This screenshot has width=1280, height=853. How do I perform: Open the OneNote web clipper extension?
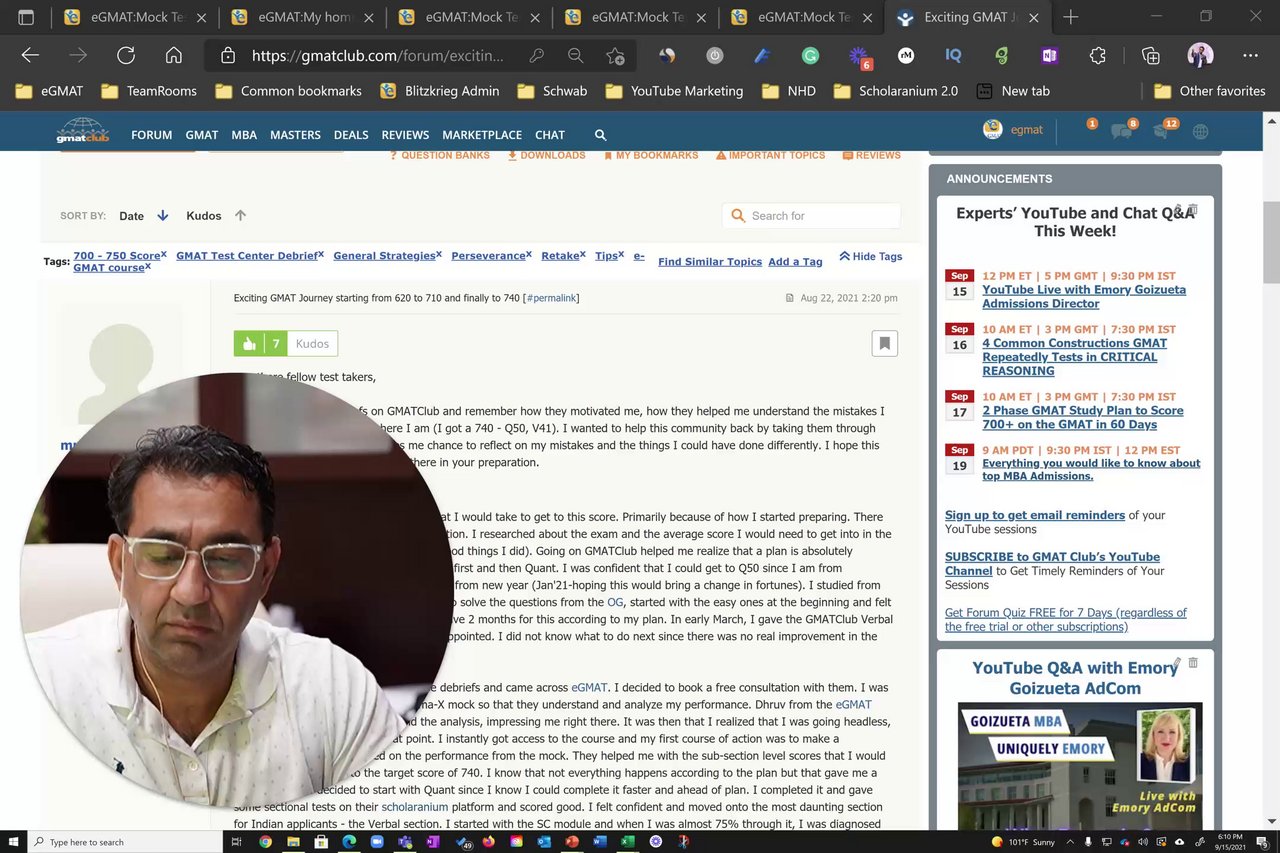(x=1049, y=56)
